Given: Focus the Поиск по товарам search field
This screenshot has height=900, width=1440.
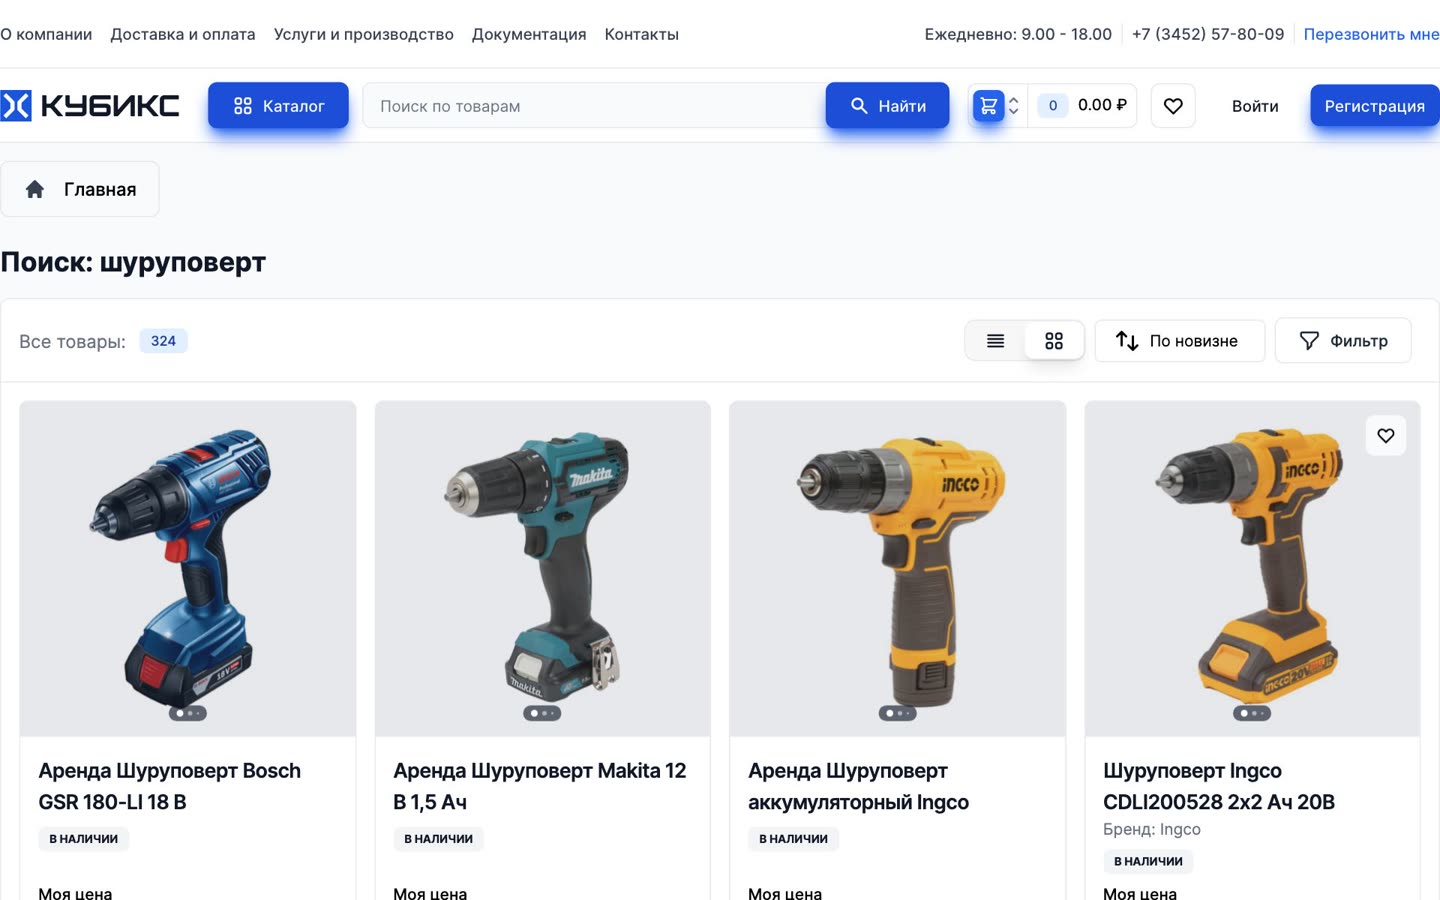Looking at the screenshot, I should coord(594,106).
